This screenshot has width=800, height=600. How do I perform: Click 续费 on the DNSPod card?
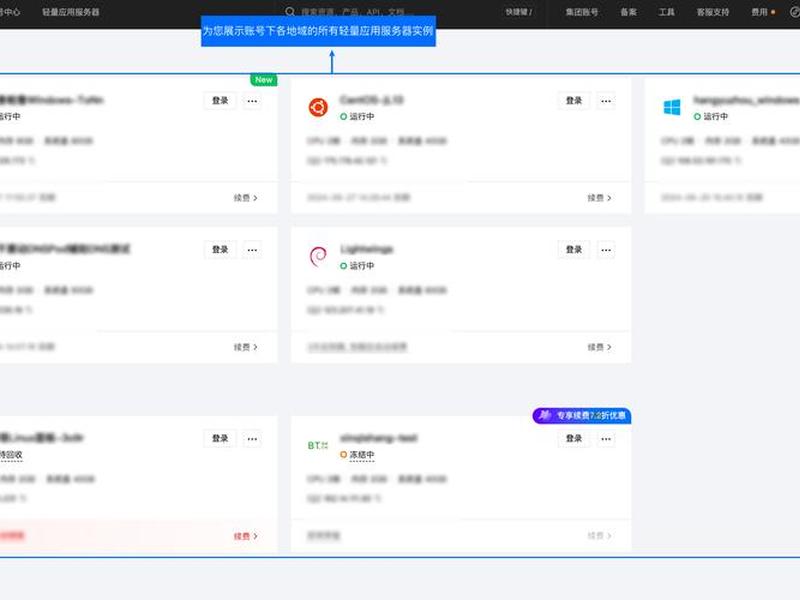pyautogui.click(x=245, y=347)
